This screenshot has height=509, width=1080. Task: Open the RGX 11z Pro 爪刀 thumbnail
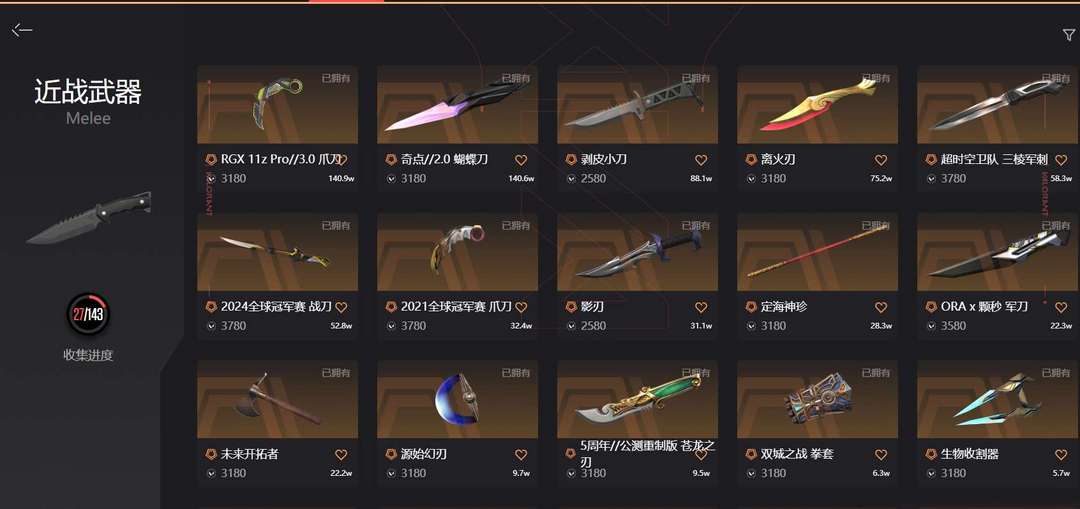[x=278, y=105]
